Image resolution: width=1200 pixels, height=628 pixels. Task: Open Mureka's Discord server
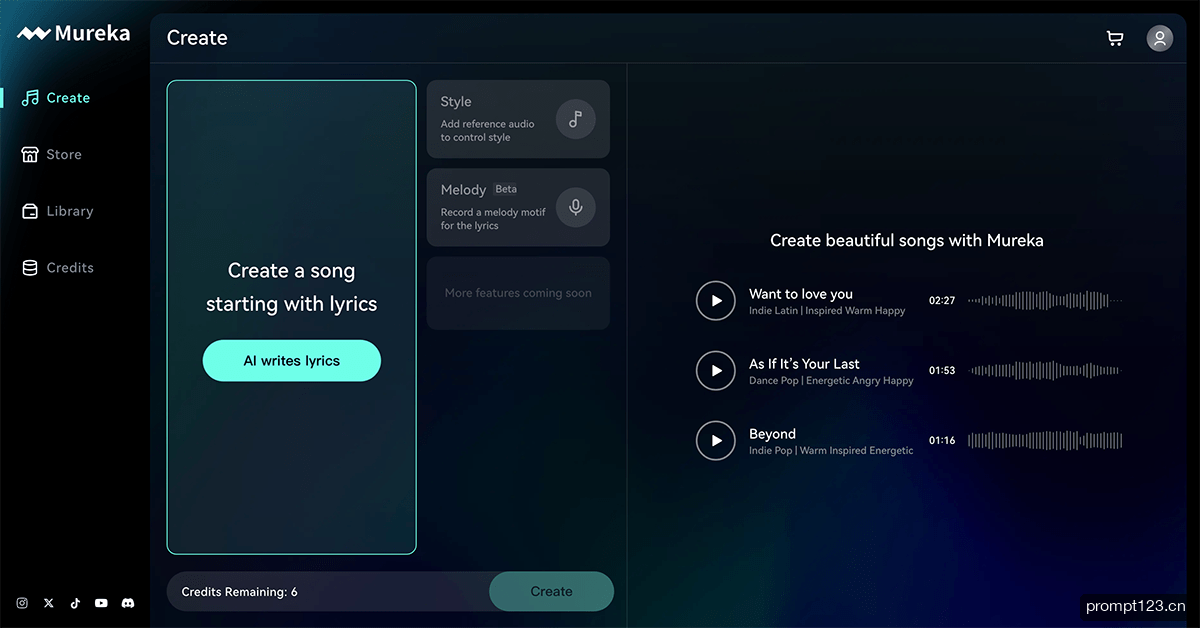128,603
